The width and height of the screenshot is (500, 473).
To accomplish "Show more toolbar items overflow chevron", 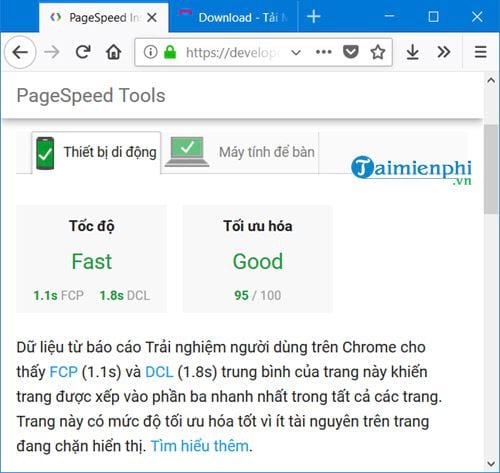I will pyautogui.click(x=444, y=52).
